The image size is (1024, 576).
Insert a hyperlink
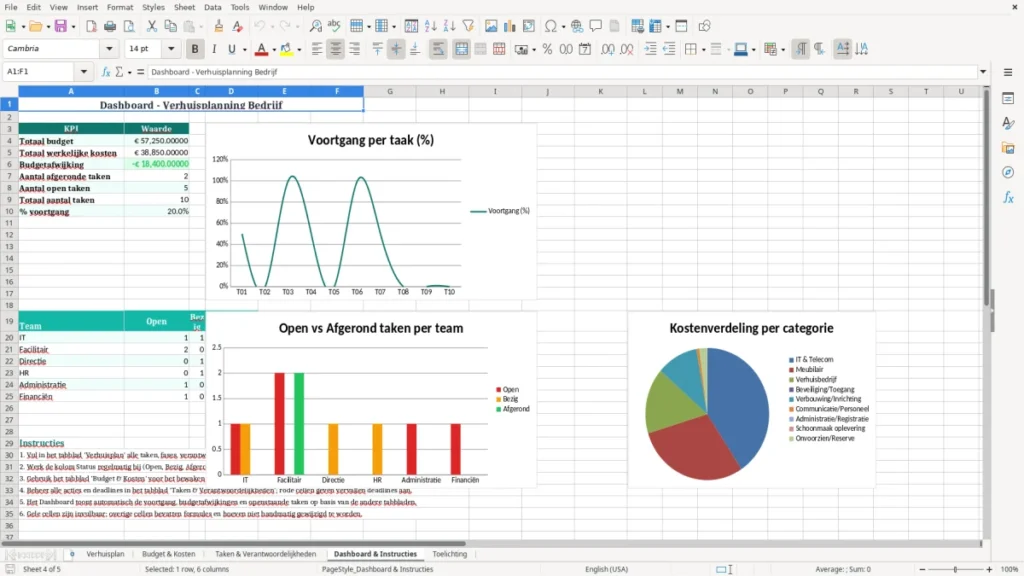point(577,26)
